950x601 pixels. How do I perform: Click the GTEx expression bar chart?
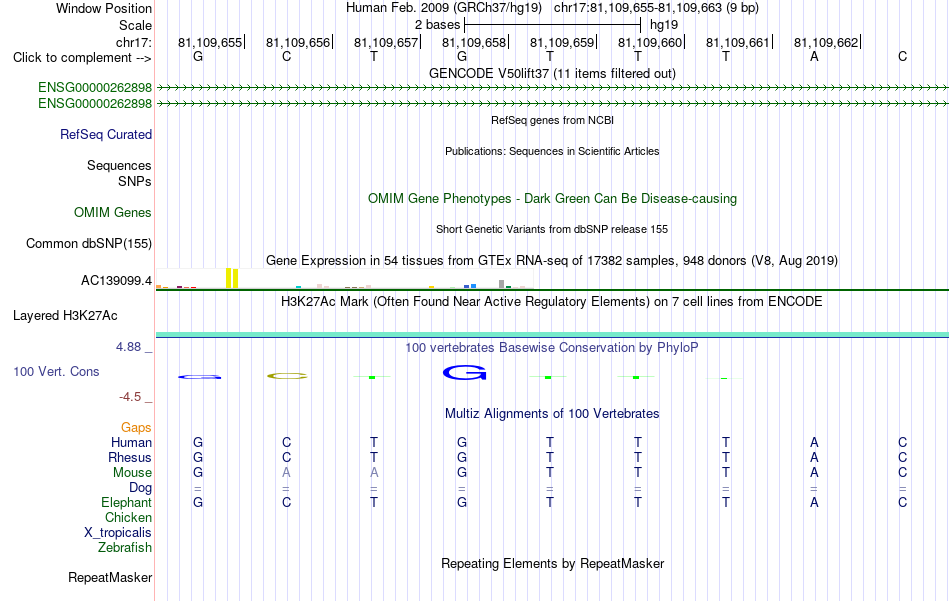pyautogui.click(x=344, y=279)
